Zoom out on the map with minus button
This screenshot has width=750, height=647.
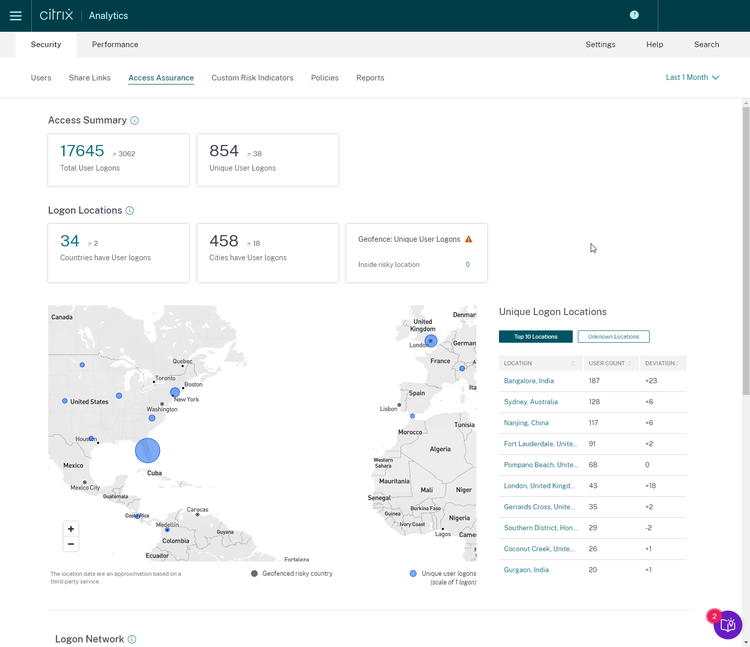(71, 544)
